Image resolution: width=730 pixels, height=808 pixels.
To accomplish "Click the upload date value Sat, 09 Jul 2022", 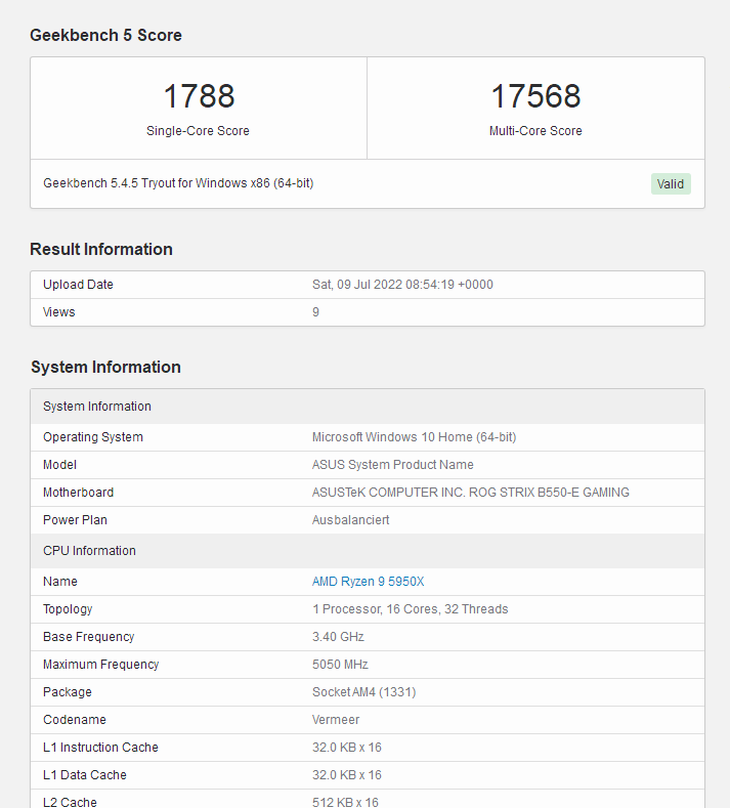I will pyautogui.click(x=402, y=284).
